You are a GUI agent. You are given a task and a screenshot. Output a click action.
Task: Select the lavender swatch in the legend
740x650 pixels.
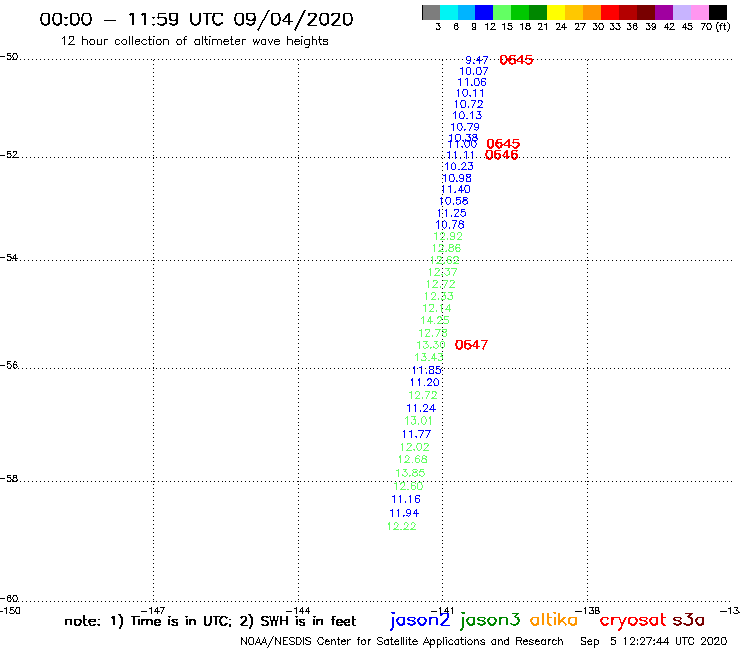681,12
